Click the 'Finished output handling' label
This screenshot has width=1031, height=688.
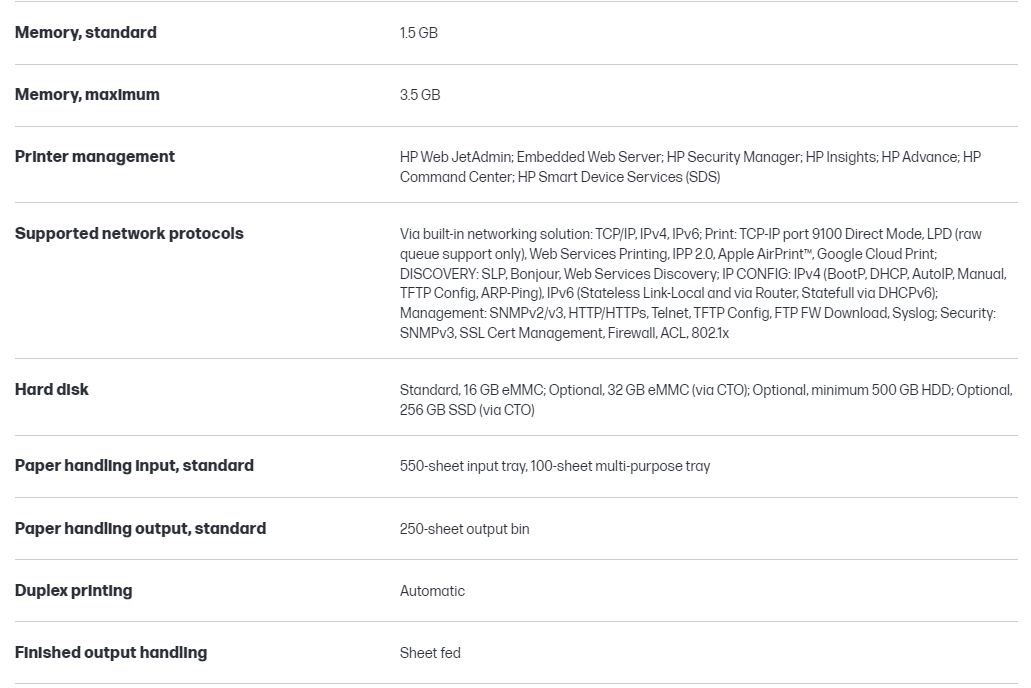111,653
